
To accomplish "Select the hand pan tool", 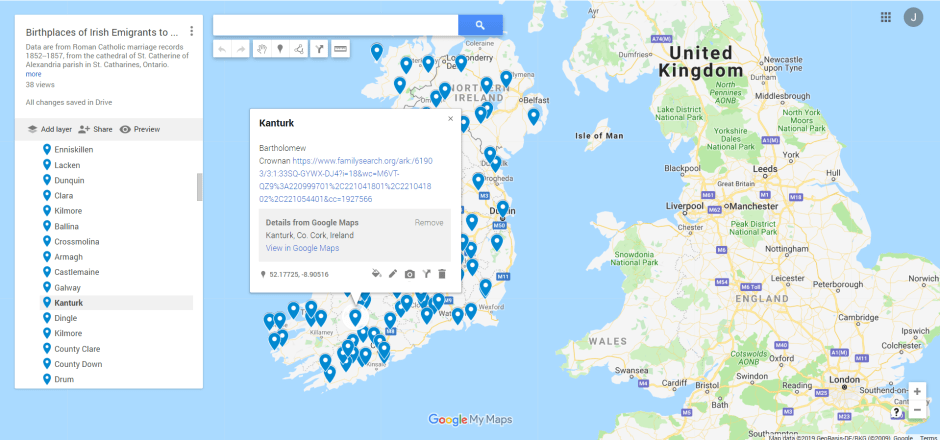I will [x=260, y=48].
